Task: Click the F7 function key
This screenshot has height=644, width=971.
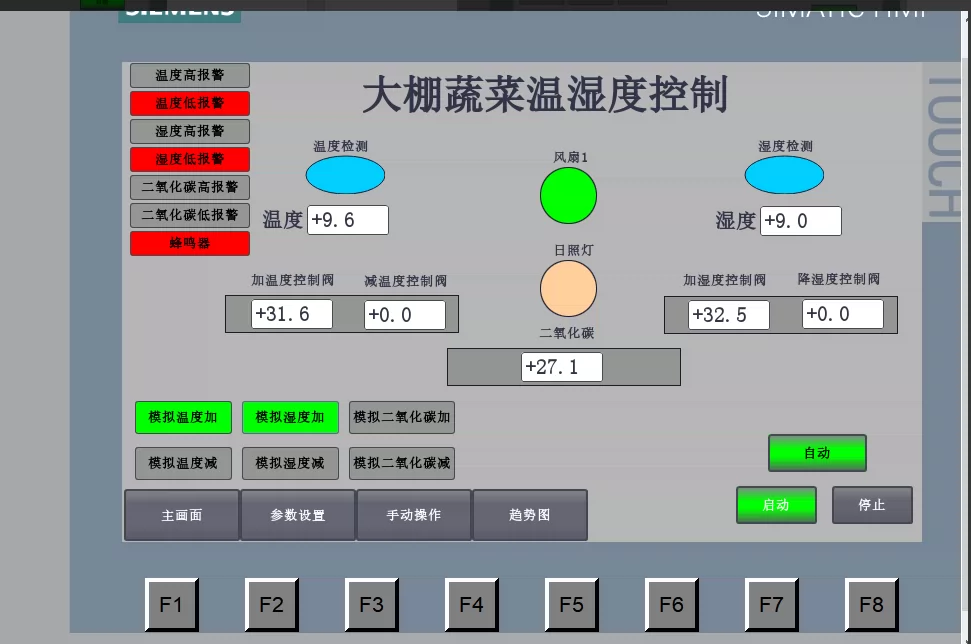Action: pos(772,604)
